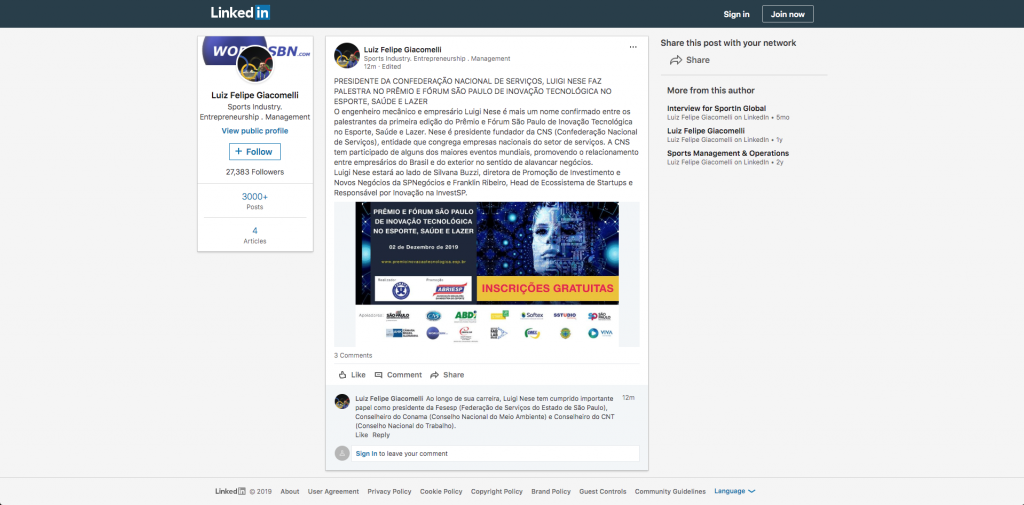Open the Guest Controls footer link
Viewport: 1024px width, 505px height.
point(603,491)
